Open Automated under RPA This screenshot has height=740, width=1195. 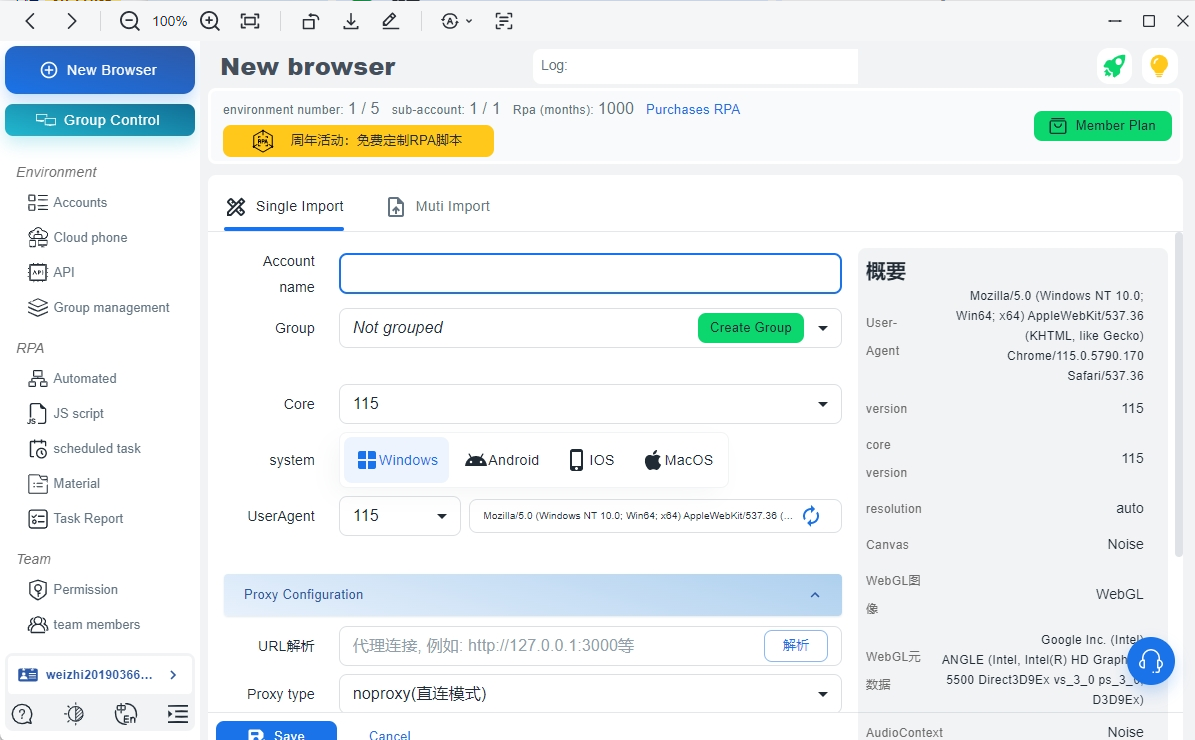72,379
